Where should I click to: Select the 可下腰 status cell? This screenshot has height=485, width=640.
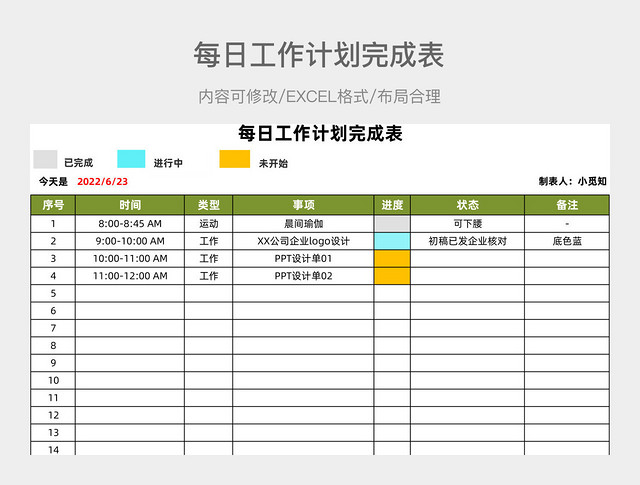click(x=467, y=224)
